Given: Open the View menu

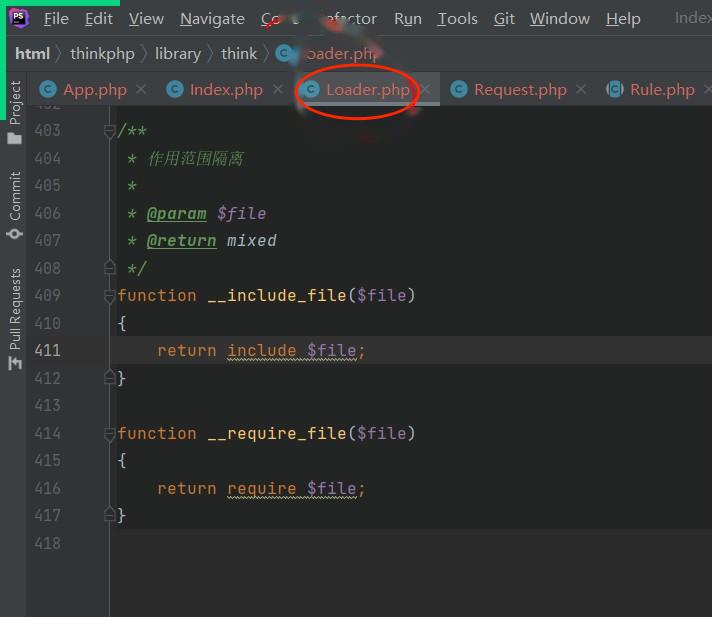Looking at the screenshot, I should pyautogui.click(x=146, y=19).
